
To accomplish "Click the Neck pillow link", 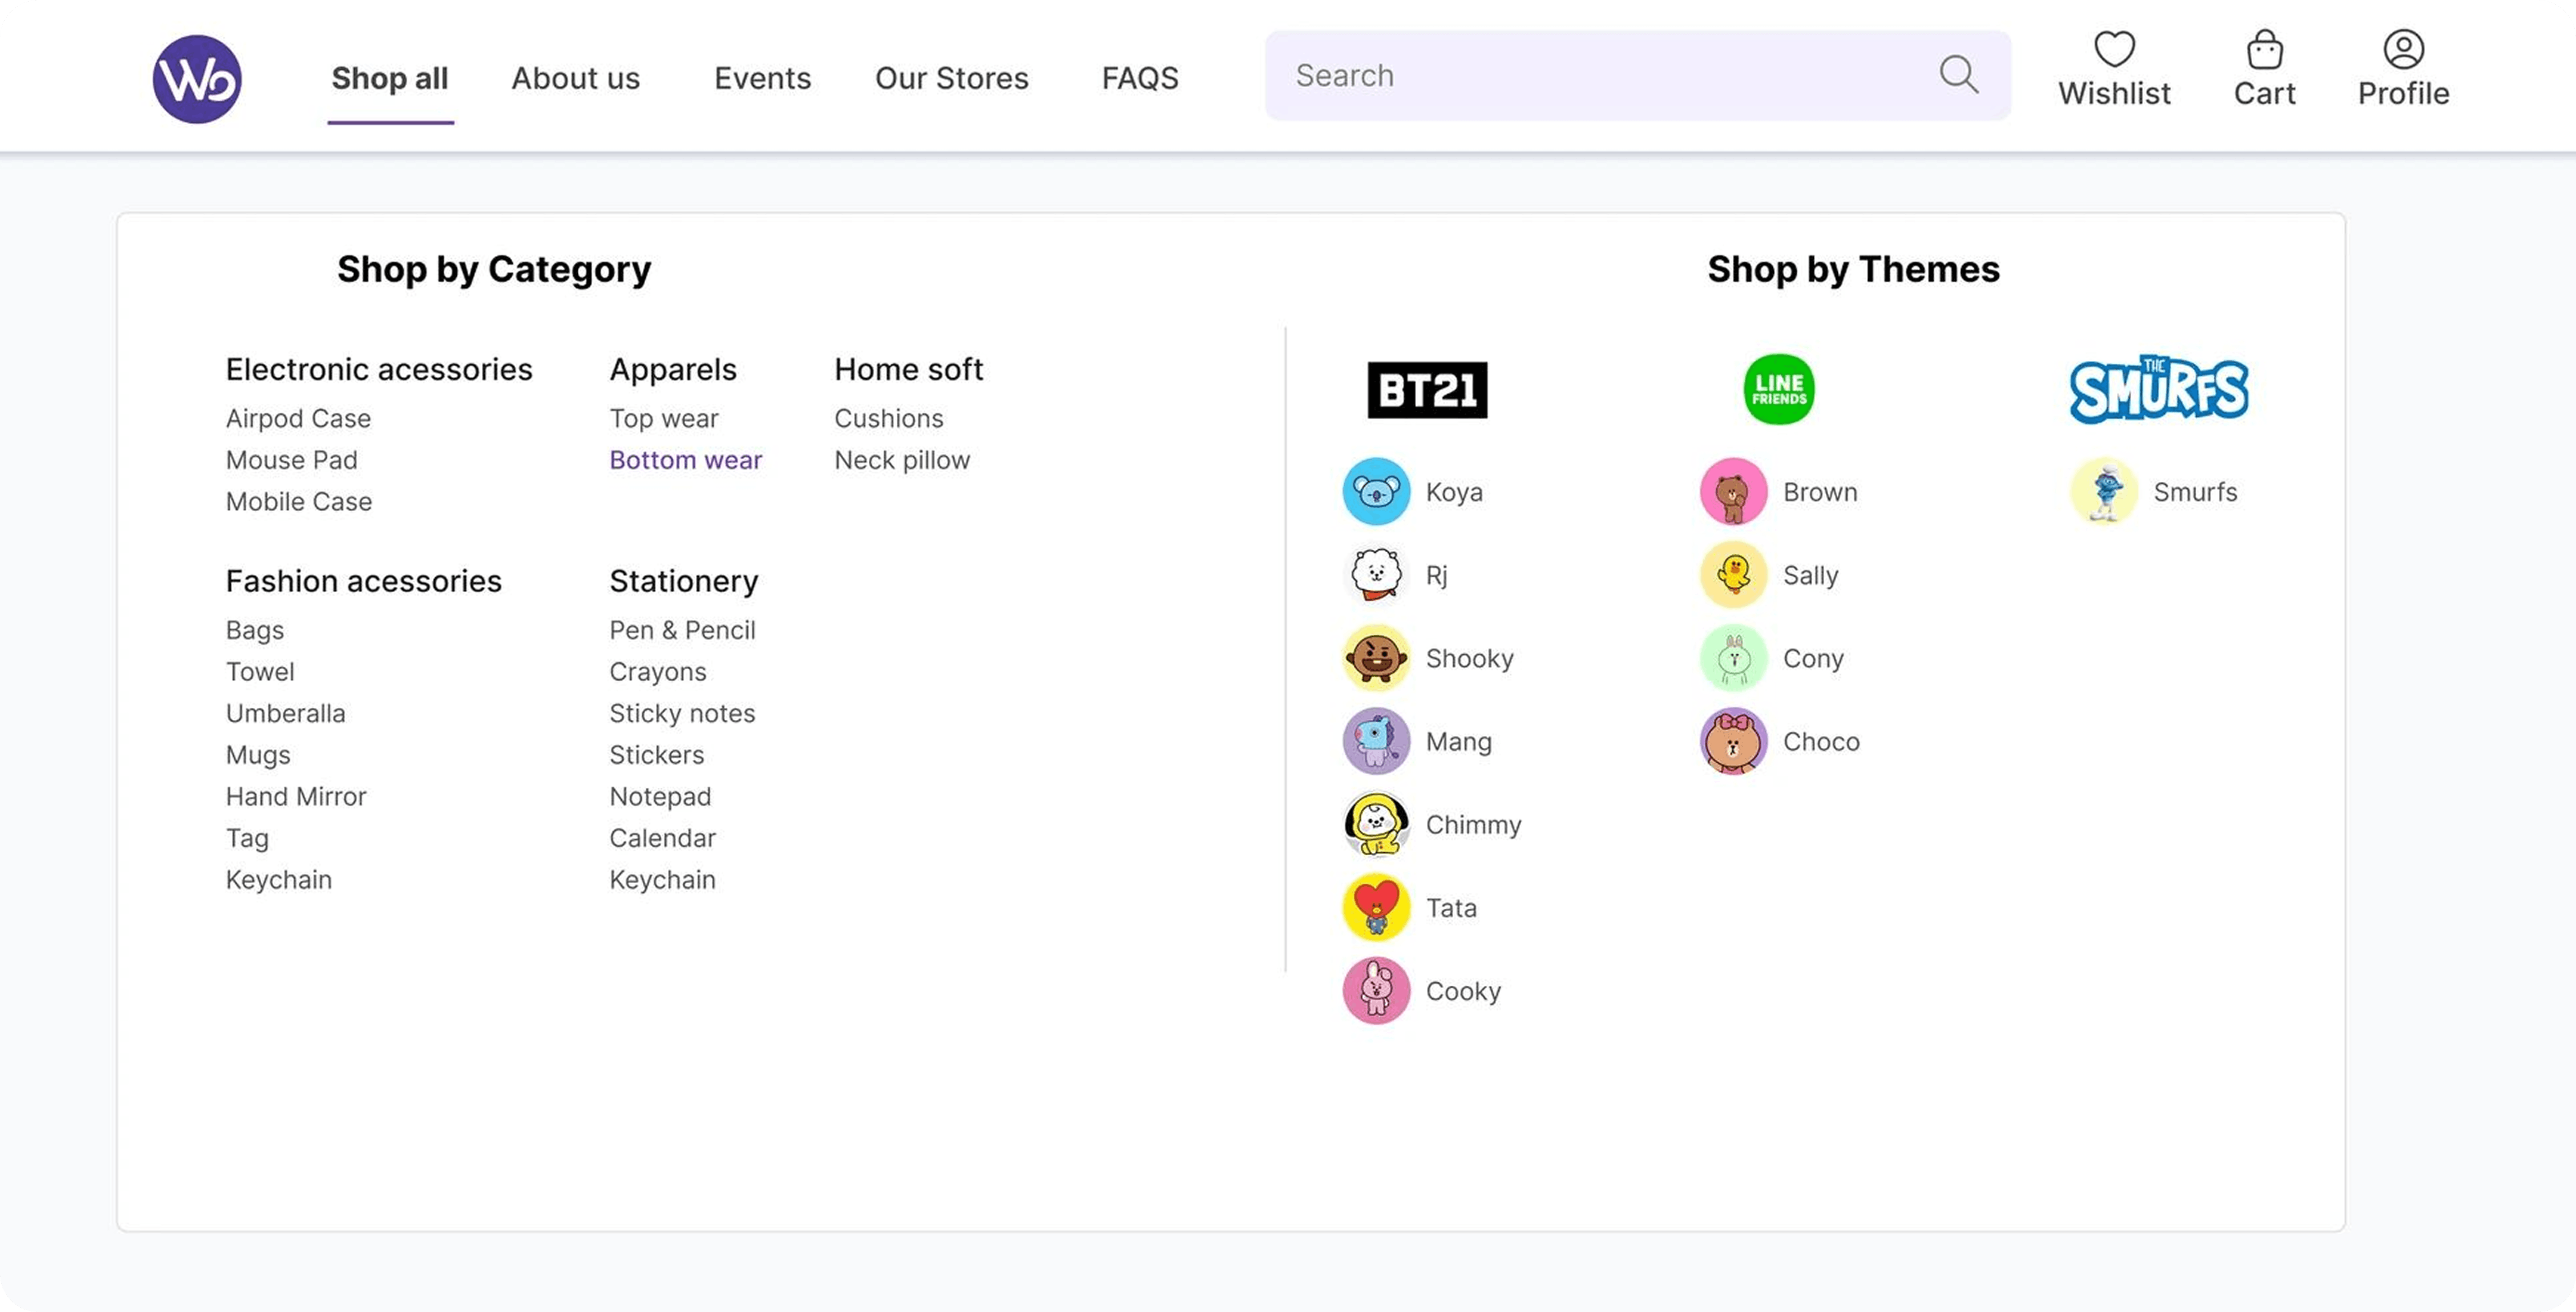I will pos(902,460).
